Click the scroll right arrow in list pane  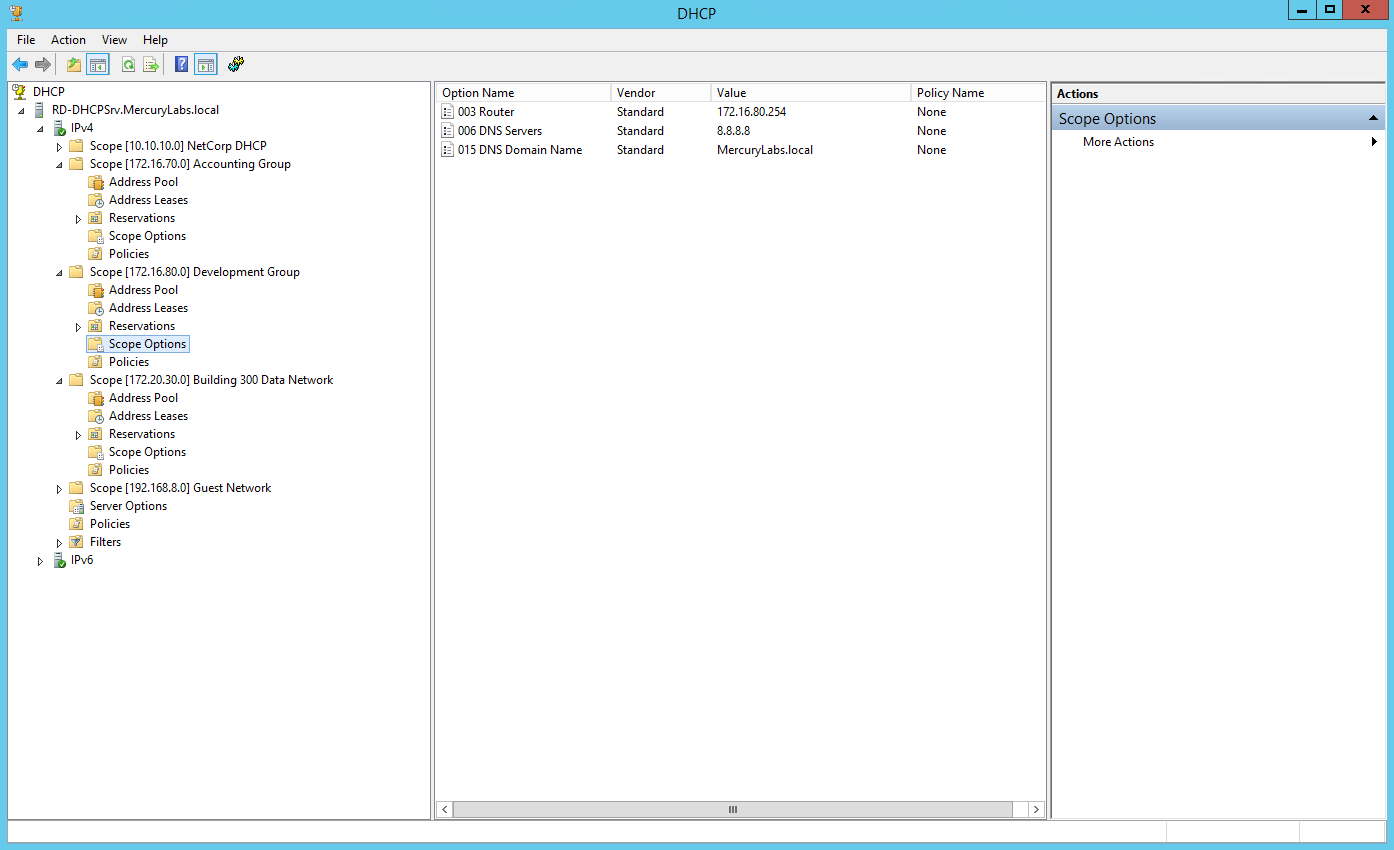(1036, 809)
